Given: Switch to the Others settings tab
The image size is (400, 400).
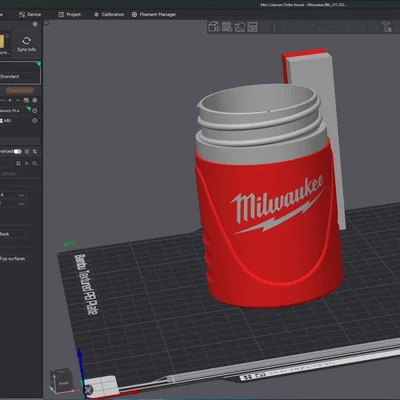Looking at the screenshot, I should pyautogui.click(x=9, y=174).
